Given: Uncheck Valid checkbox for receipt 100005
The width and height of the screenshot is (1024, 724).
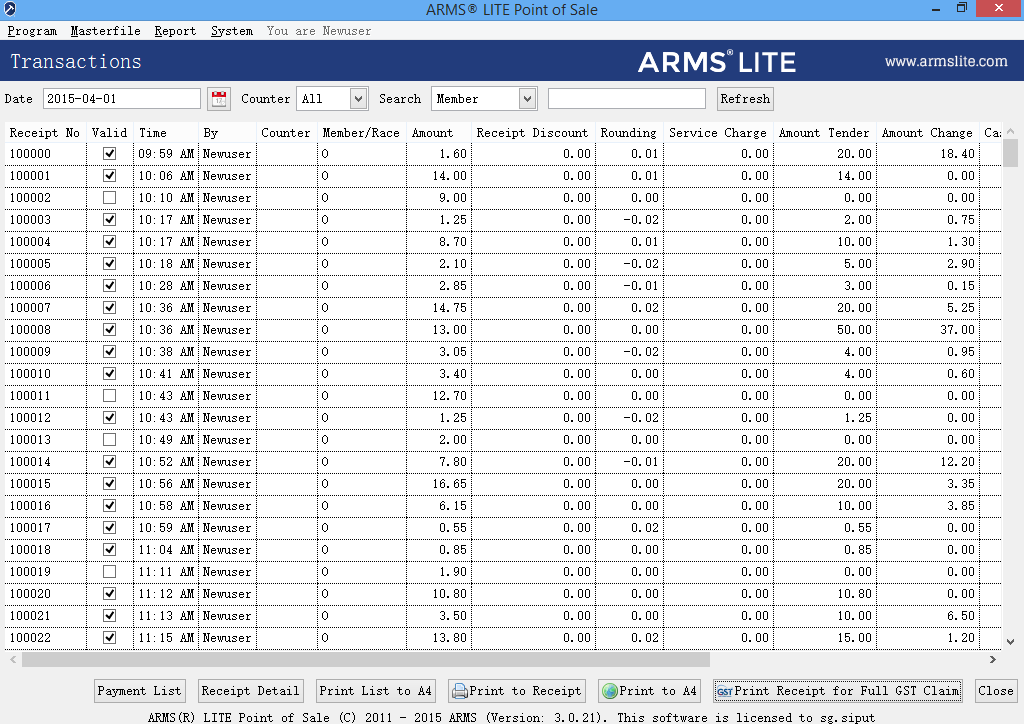Looking at the screenshot, I should 109,263.
